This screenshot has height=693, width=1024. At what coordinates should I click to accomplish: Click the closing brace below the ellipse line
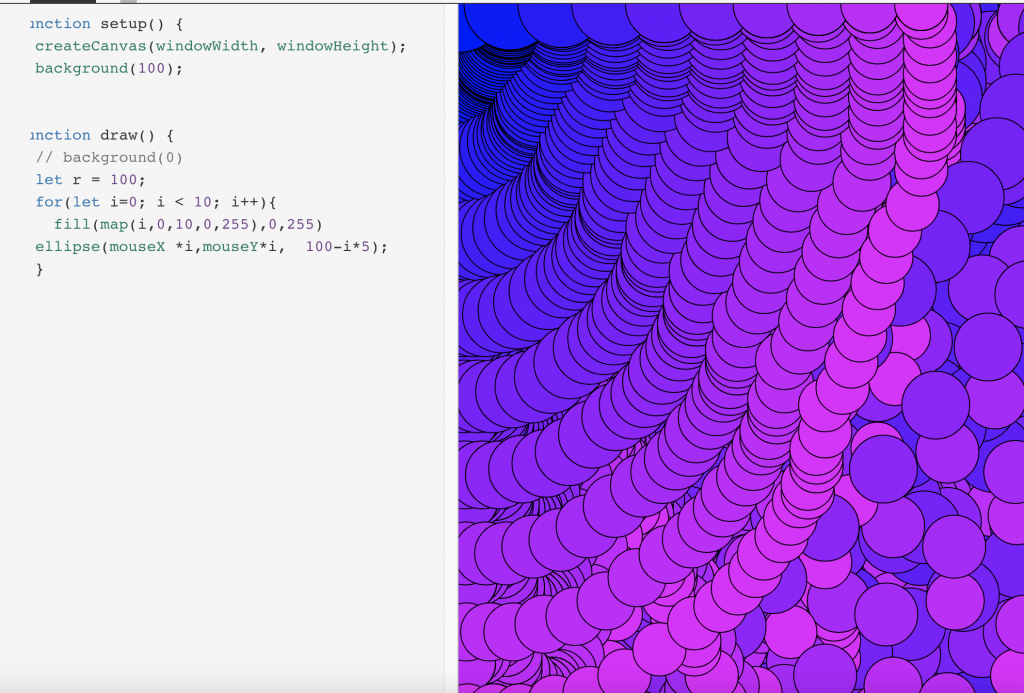pyautogui.click(x=40, y=269)
